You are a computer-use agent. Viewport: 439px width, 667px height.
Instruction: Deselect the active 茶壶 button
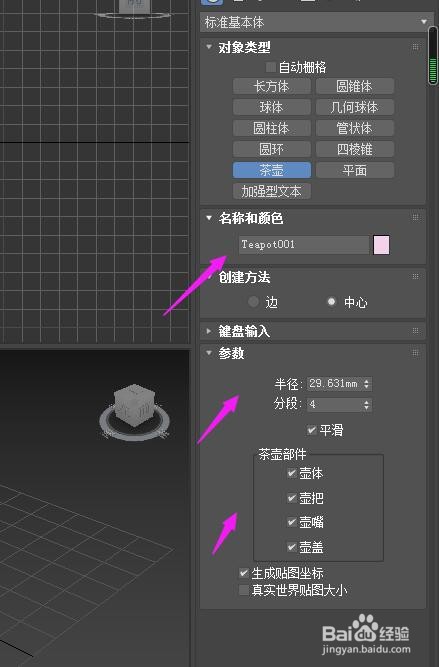tap(271, 170)
